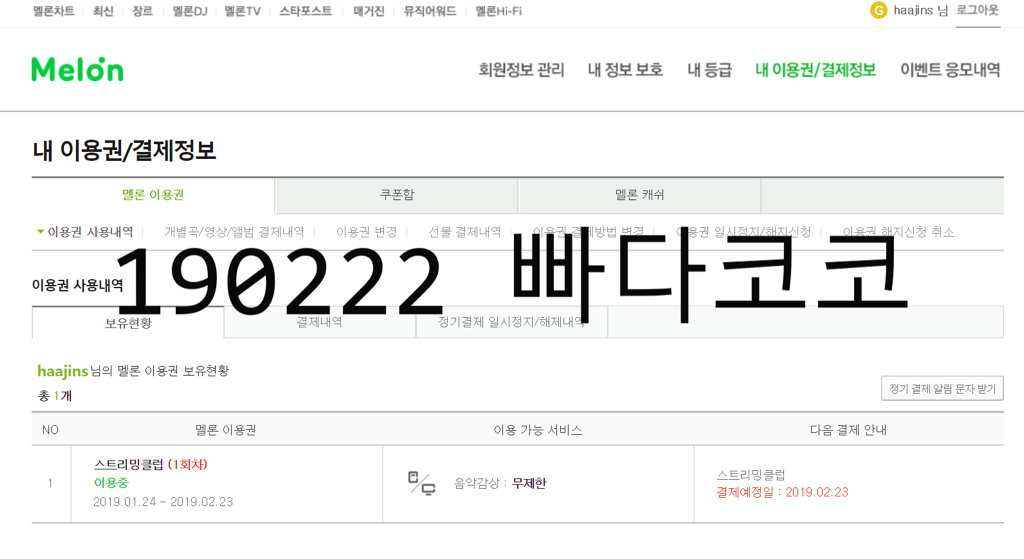Open 매거진 link
1024x559 pixels.
tap(369, 11)
